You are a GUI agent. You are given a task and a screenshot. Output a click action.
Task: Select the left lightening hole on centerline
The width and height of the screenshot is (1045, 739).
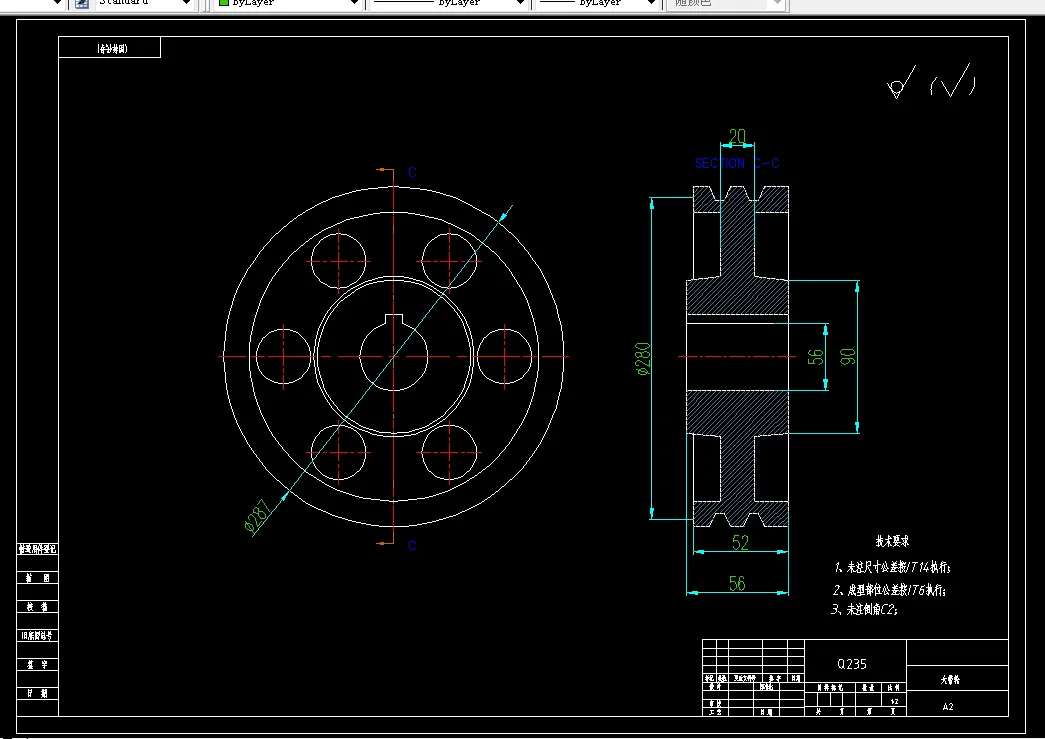tap(283, 357)
